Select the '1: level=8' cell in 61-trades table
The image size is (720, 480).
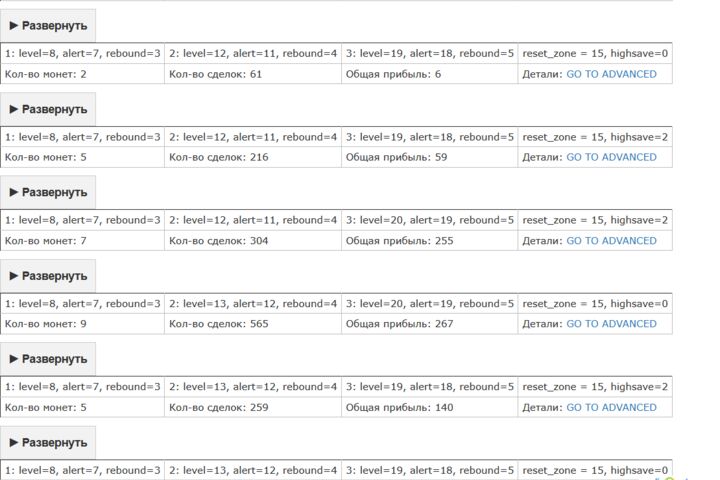point(83,53)
